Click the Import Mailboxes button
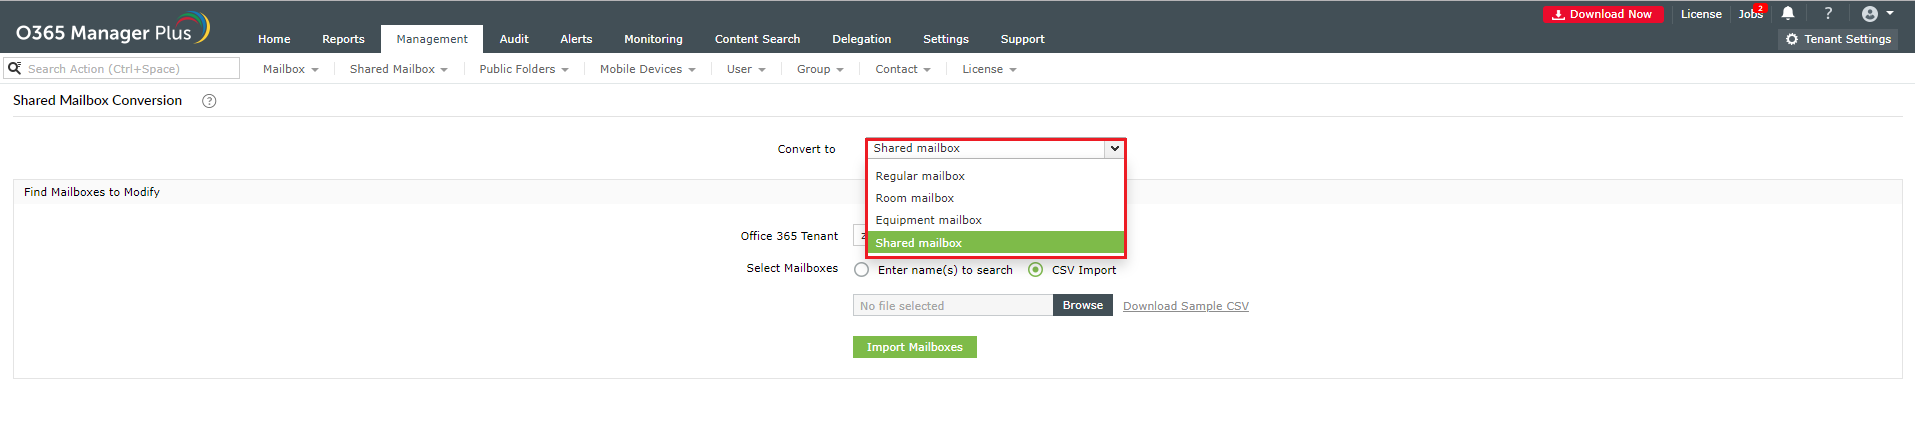Image resolution: width=1915 pixels, height=427 pixels. point(914,347)
